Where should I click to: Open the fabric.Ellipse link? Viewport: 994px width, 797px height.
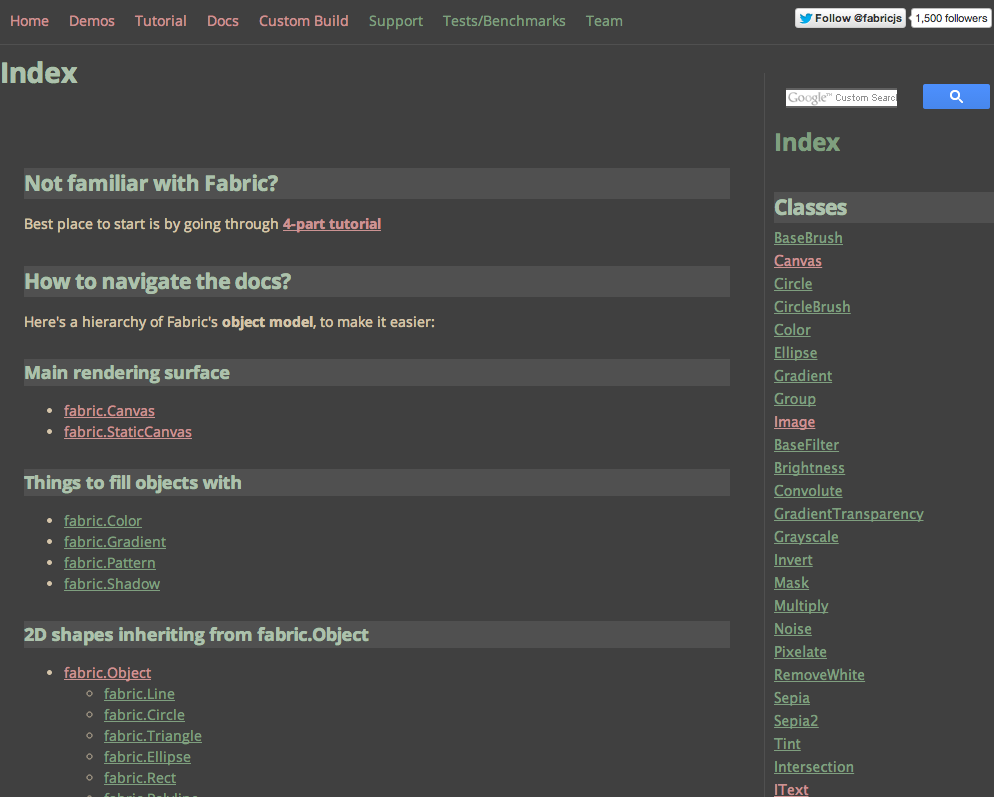147,756
